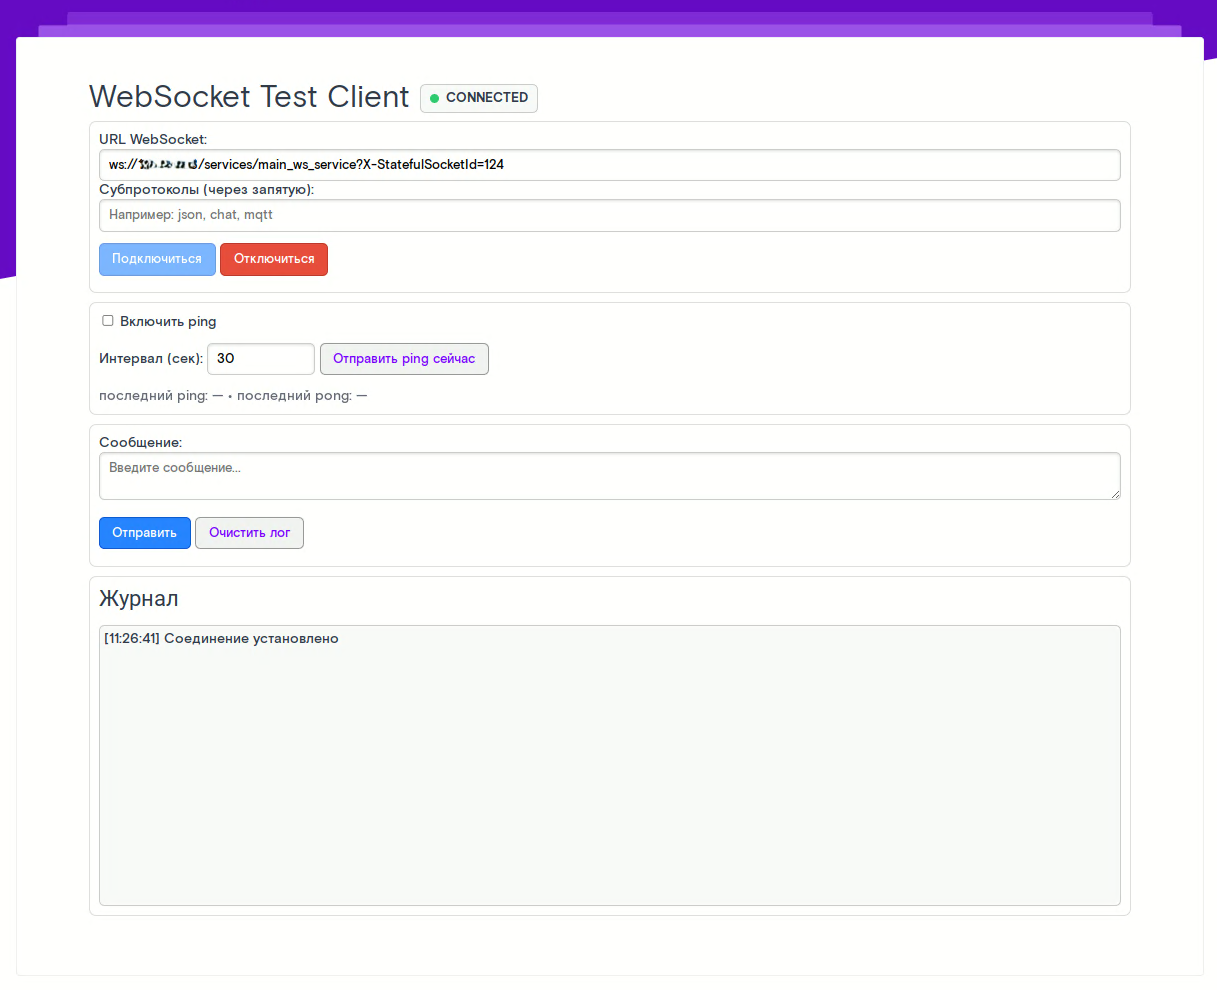Click the Интервал seconds number field
The width and height of the screenshot is (1217, 990).
[260, 359]
